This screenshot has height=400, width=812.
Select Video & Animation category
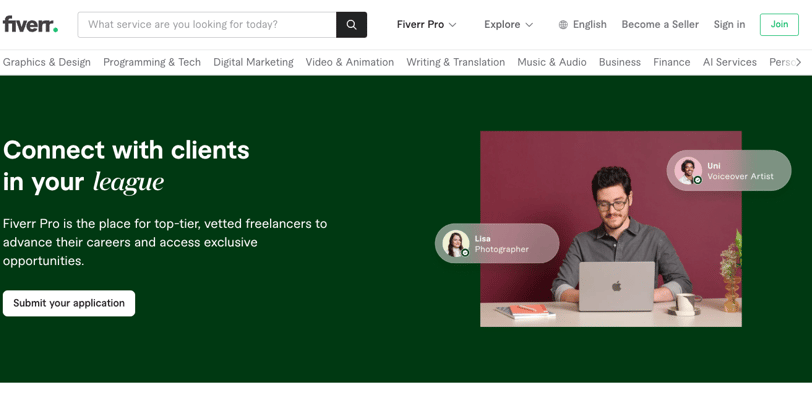click(x=349, y=62)
